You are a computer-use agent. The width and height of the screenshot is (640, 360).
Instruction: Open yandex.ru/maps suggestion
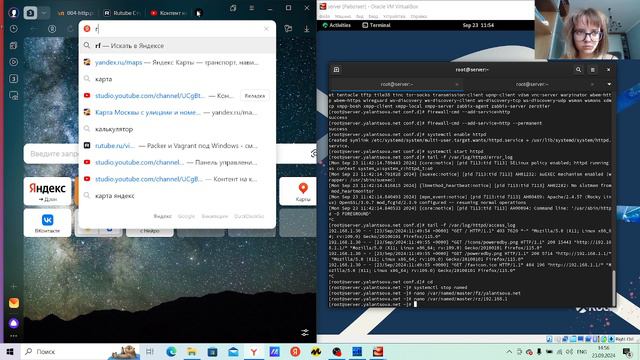coord(177,62)
